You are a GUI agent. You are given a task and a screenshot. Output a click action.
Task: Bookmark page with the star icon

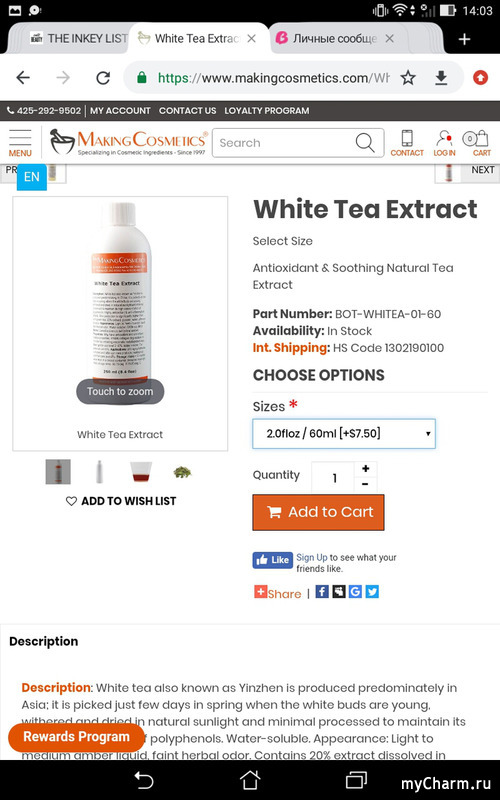(408, 78)
